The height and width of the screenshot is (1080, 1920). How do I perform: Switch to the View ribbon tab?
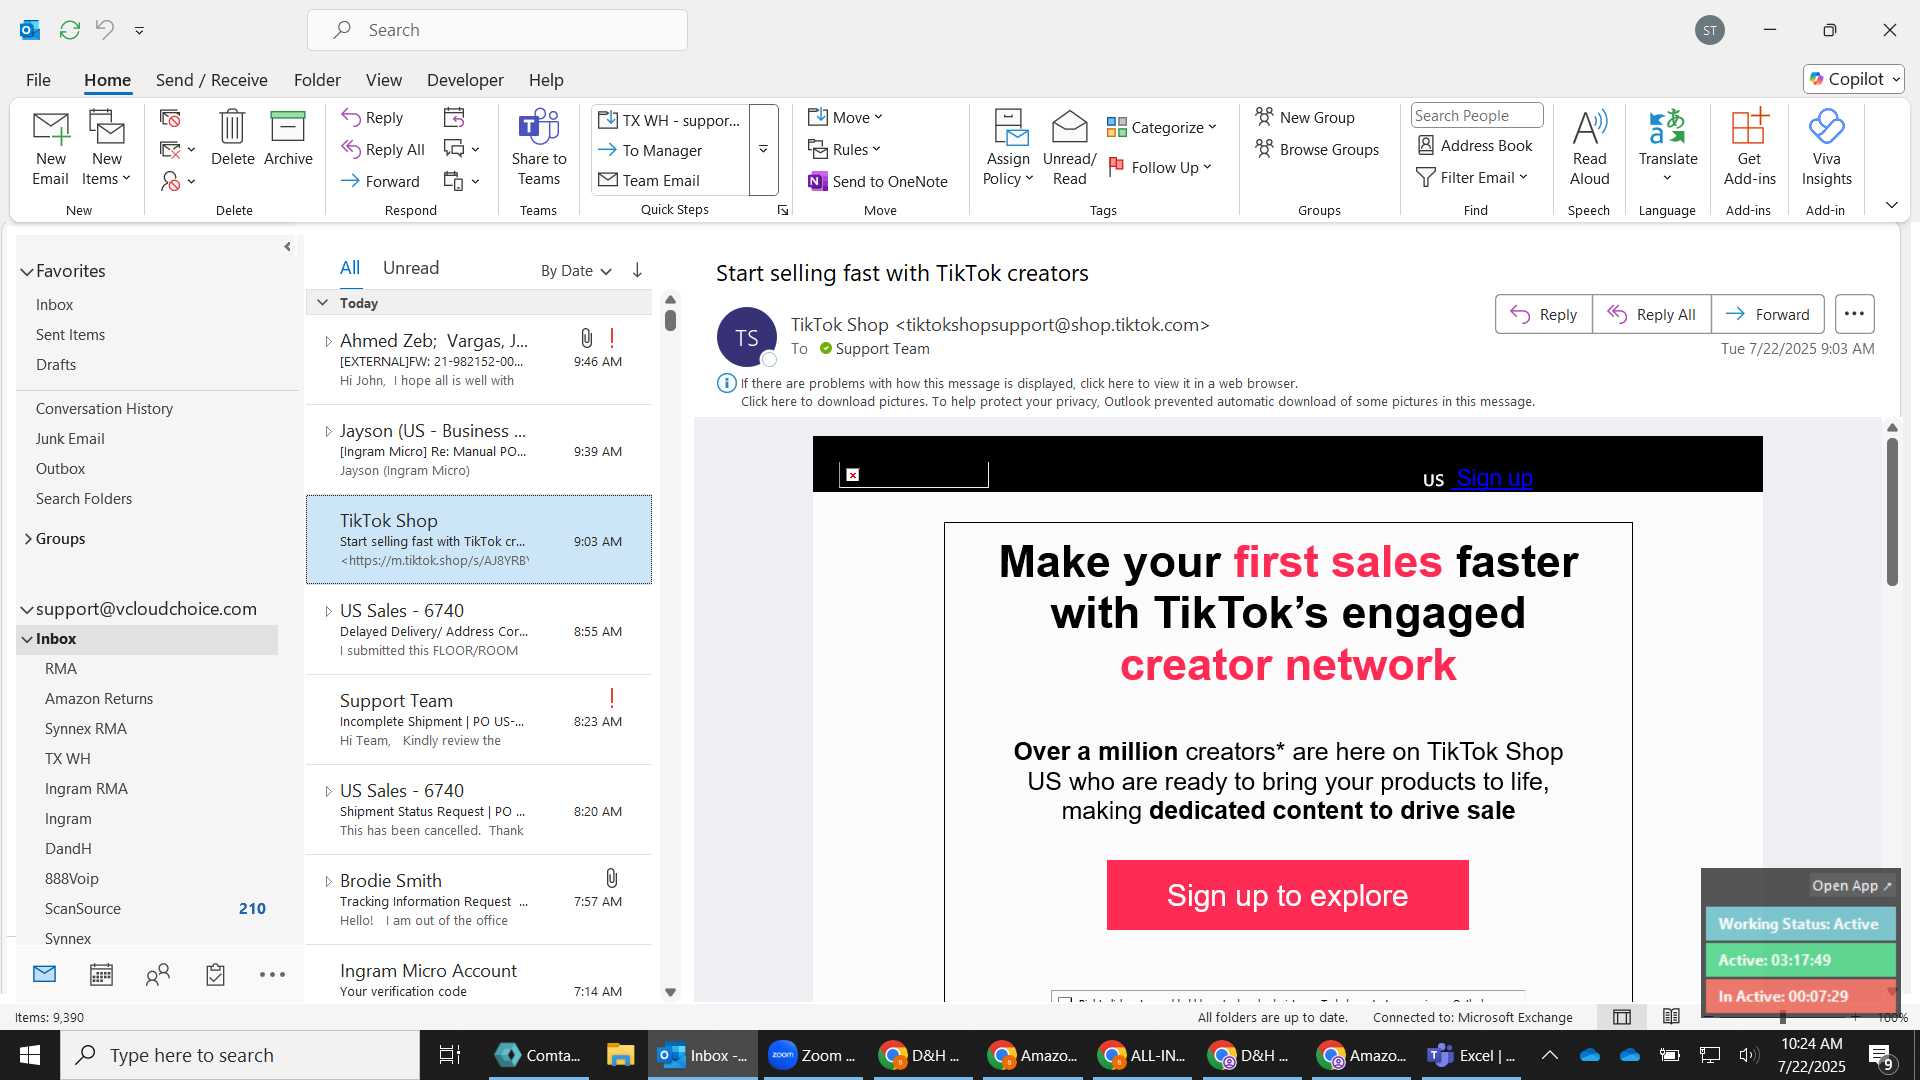click(x=383, y=80)
